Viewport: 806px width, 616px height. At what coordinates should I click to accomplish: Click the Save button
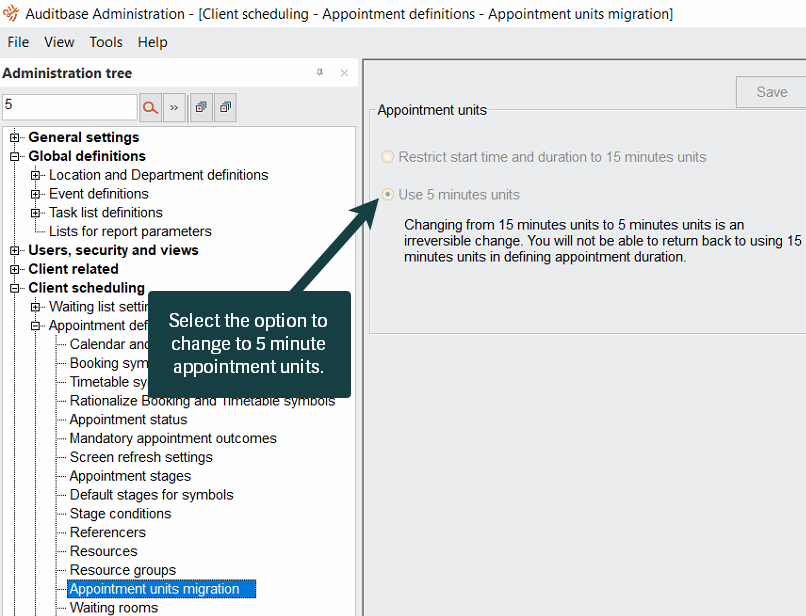771,92
